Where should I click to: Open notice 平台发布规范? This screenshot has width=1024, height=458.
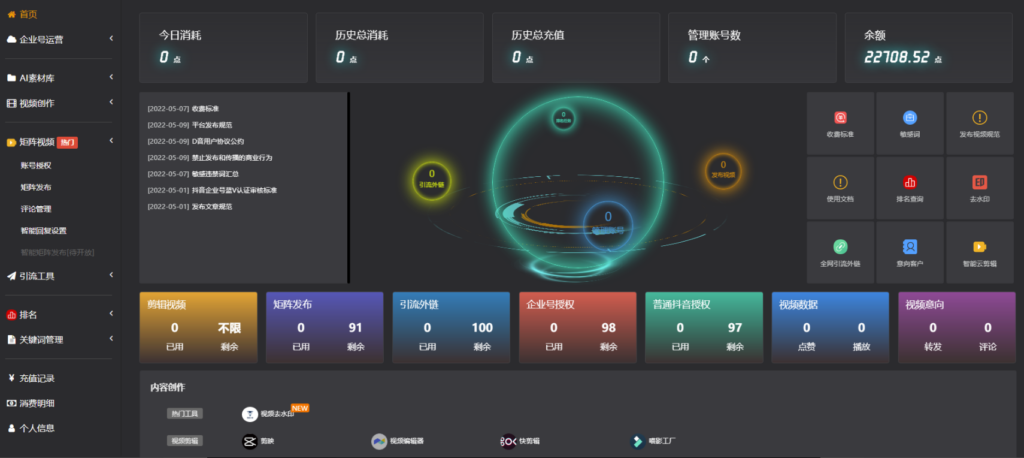212,125
